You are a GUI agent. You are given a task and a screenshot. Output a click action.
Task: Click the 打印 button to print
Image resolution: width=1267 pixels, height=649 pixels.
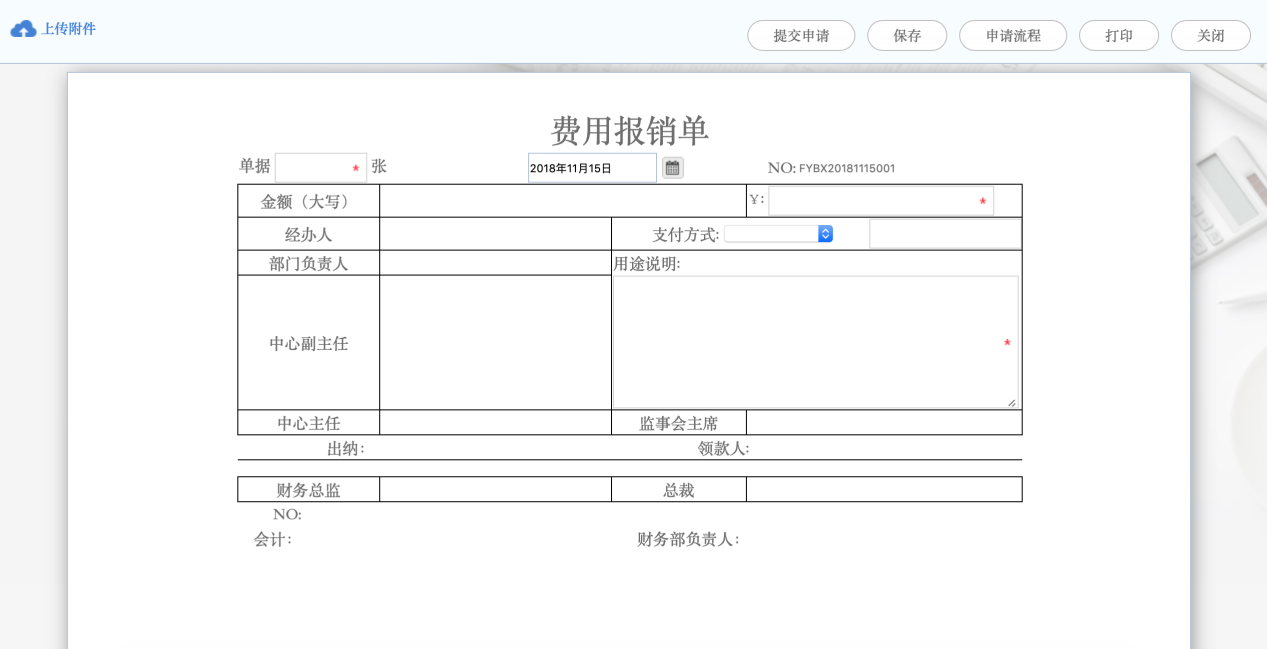[1118, 35]
